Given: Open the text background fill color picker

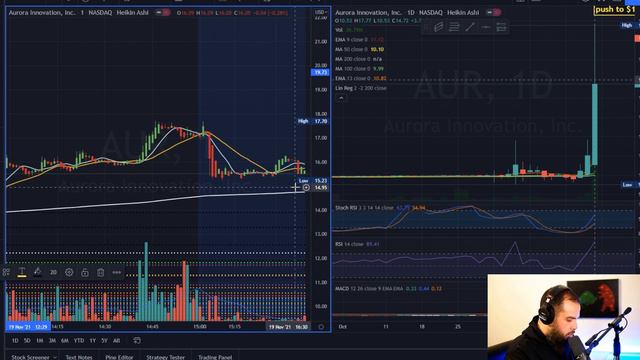Looking at the screenshot, I should click(38, 272).
